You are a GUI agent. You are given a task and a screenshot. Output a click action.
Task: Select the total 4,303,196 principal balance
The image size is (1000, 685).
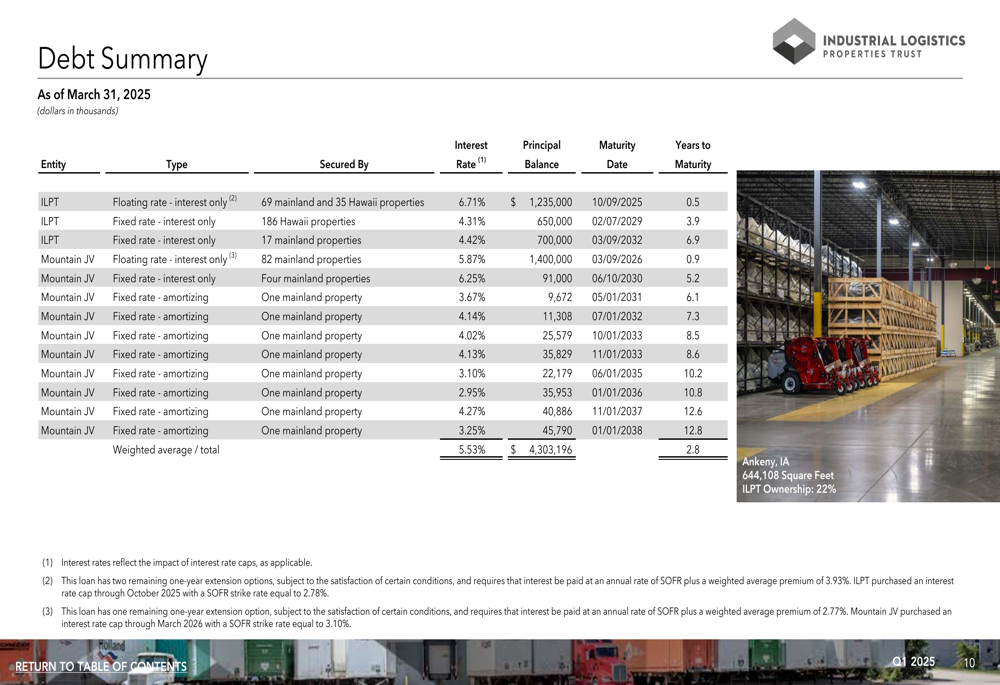coord(550,450)
